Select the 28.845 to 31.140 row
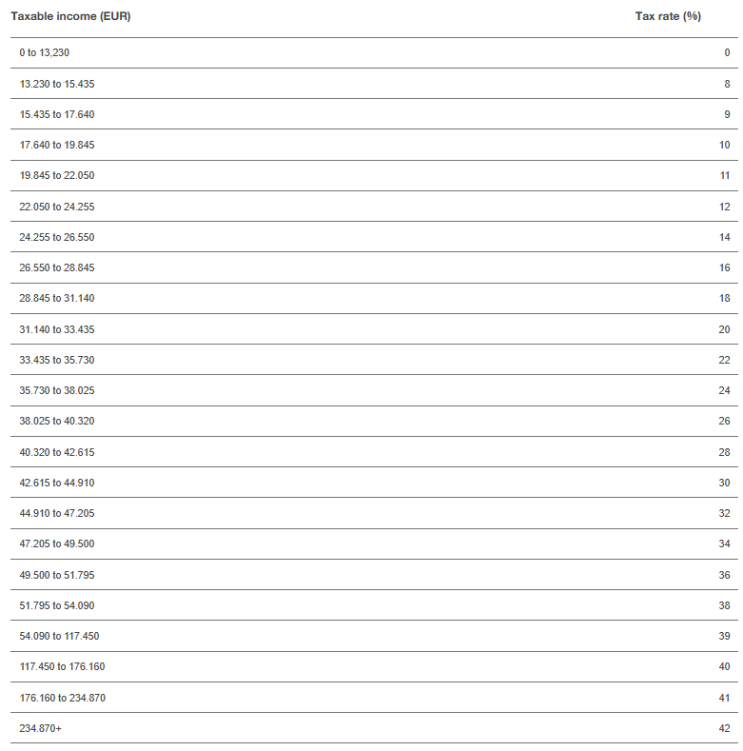 (374, 298)
